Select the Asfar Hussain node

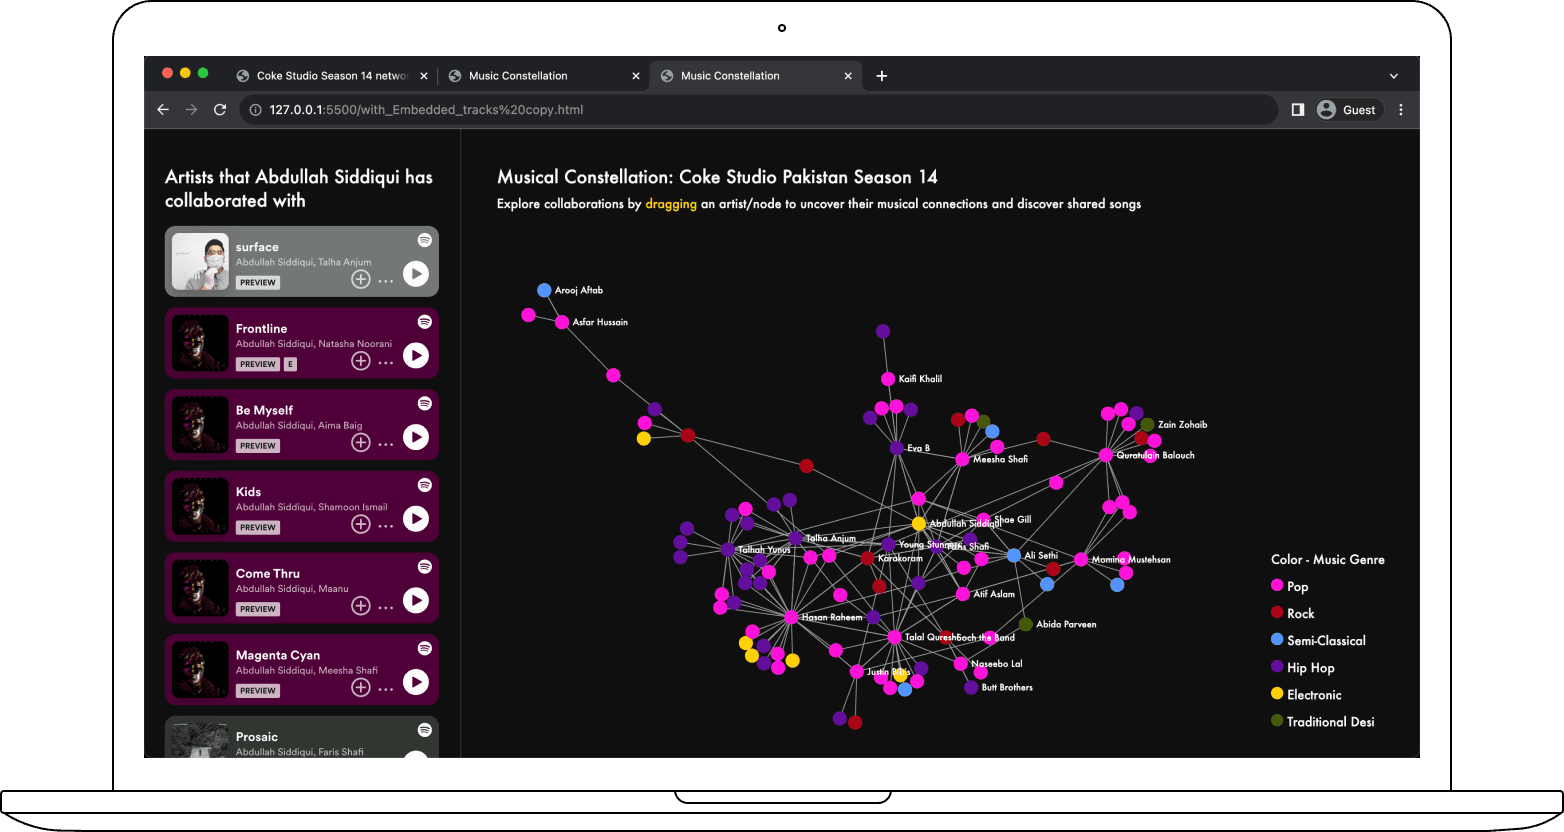[562, 322]
